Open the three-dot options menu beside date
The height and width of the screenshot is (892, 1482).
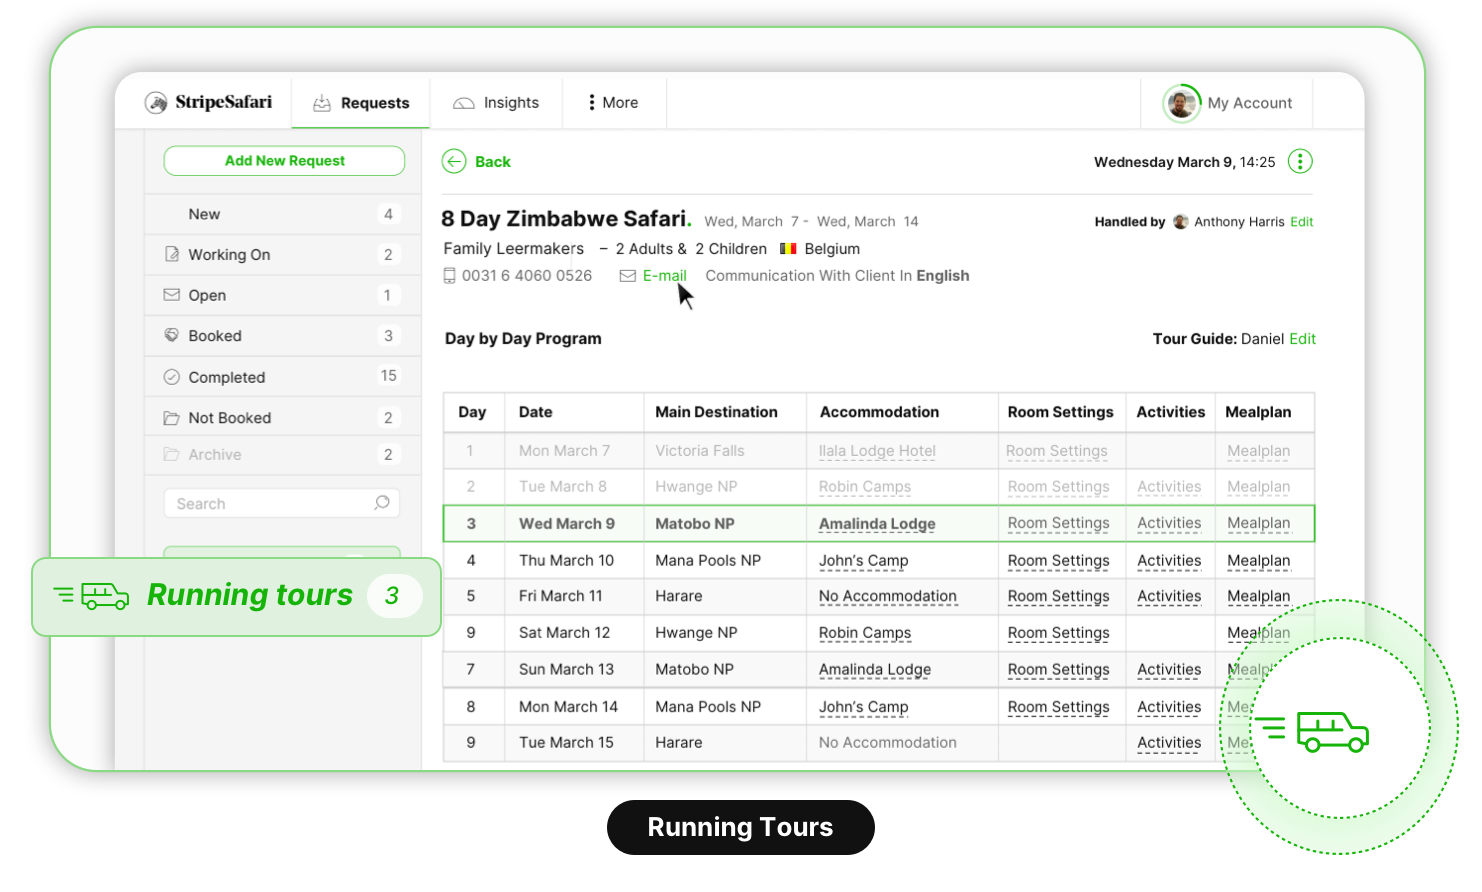1299,162
